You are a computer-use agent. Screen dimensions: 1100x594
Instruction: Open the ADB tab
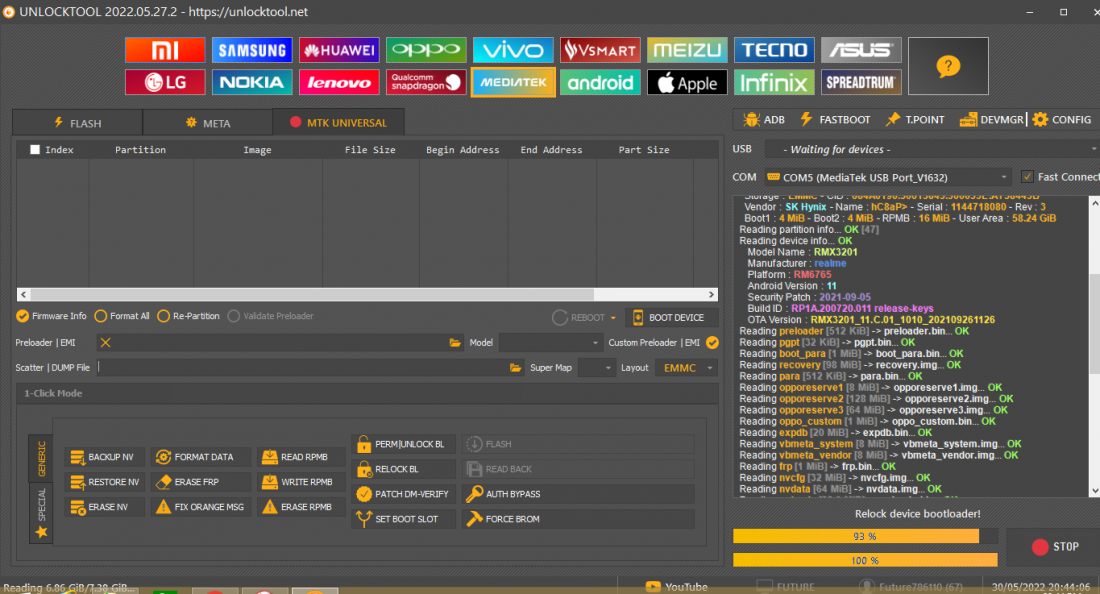pyautogui.click(x=764, y=119)
